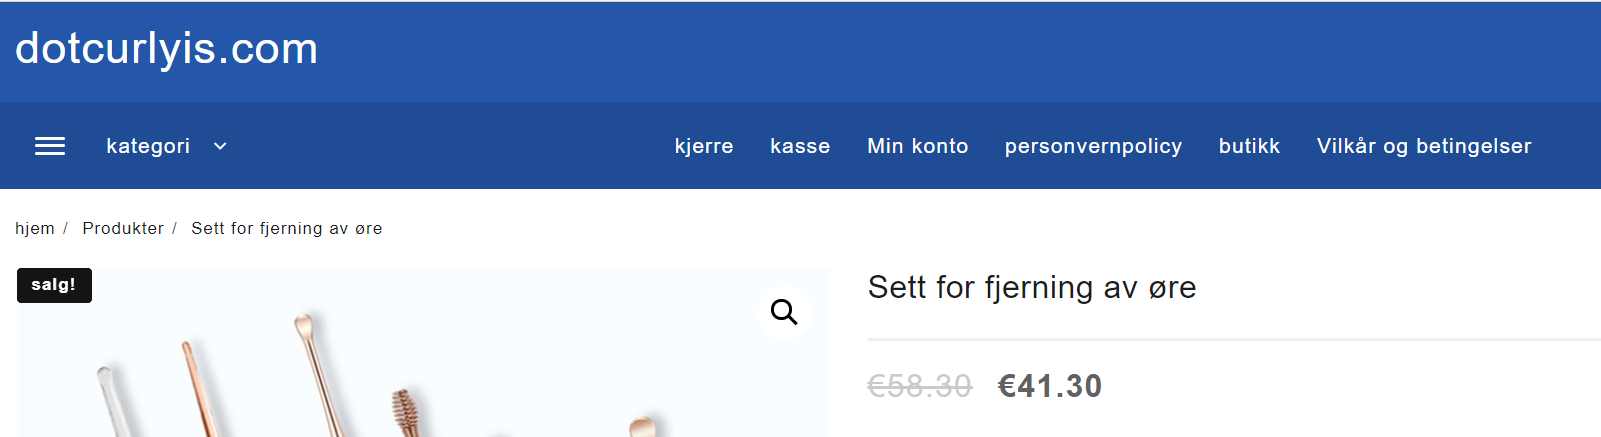This screenshot has width=1601, height=437.
Task: Click the salg! sale badge
Action: [54, 285]
